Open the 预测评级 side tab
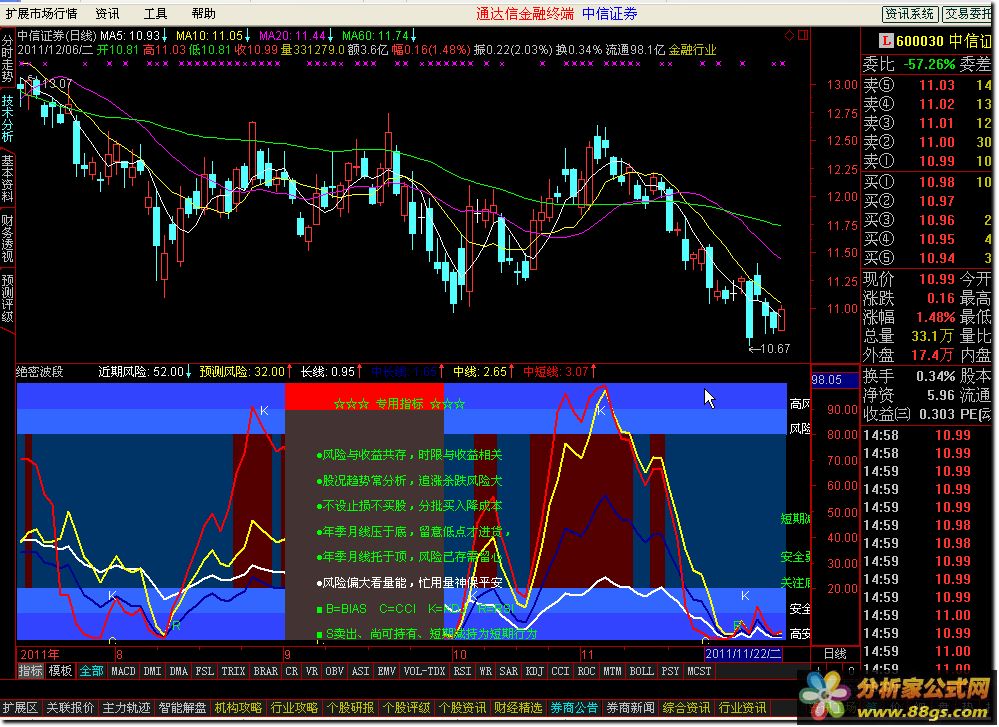Screen dimensions: 999x727 [x=7, y=298]
